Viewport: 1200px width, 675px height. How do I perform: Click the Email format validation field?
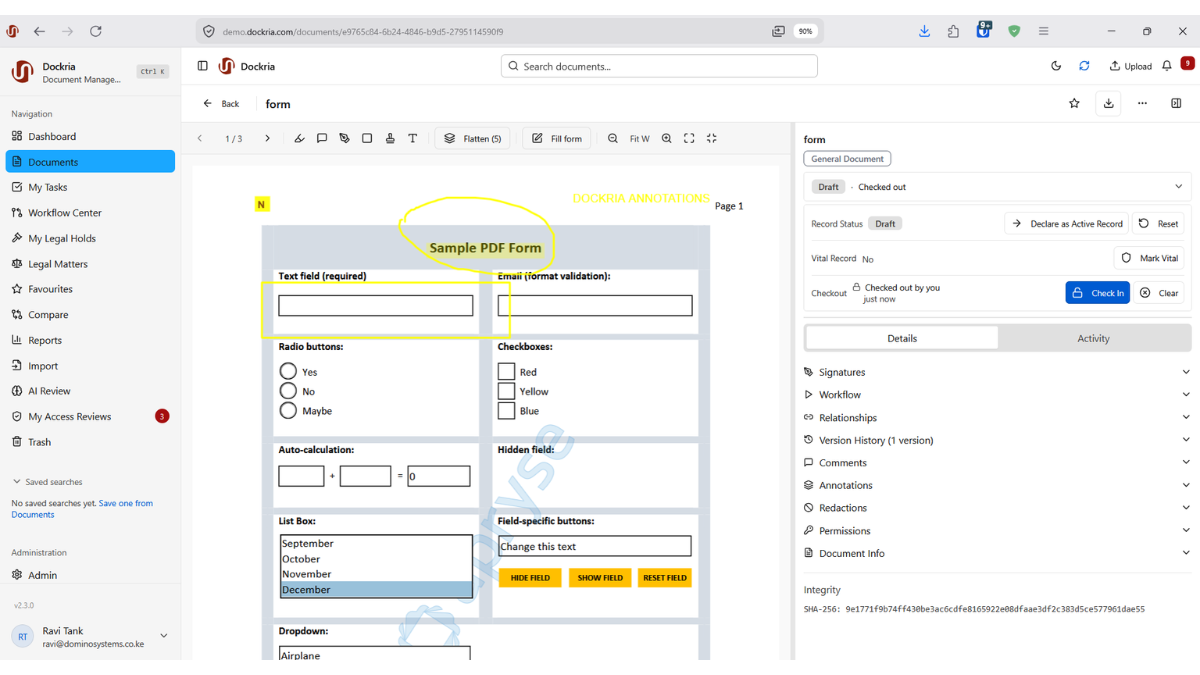click(595, 306)
